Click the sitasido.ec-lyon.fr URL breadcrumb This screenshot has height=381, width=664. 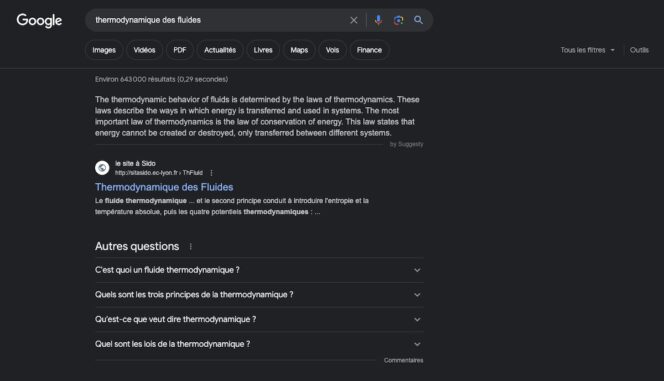159,173
